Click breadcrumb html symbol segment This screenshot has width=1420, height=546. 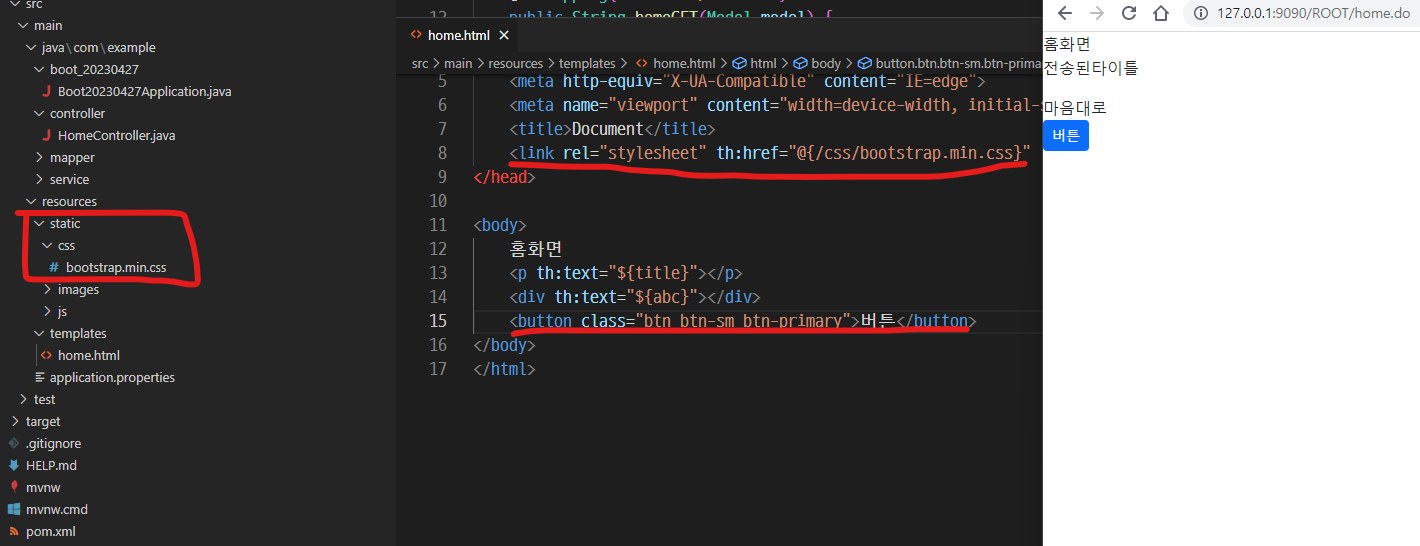click(x=754, y=63)
